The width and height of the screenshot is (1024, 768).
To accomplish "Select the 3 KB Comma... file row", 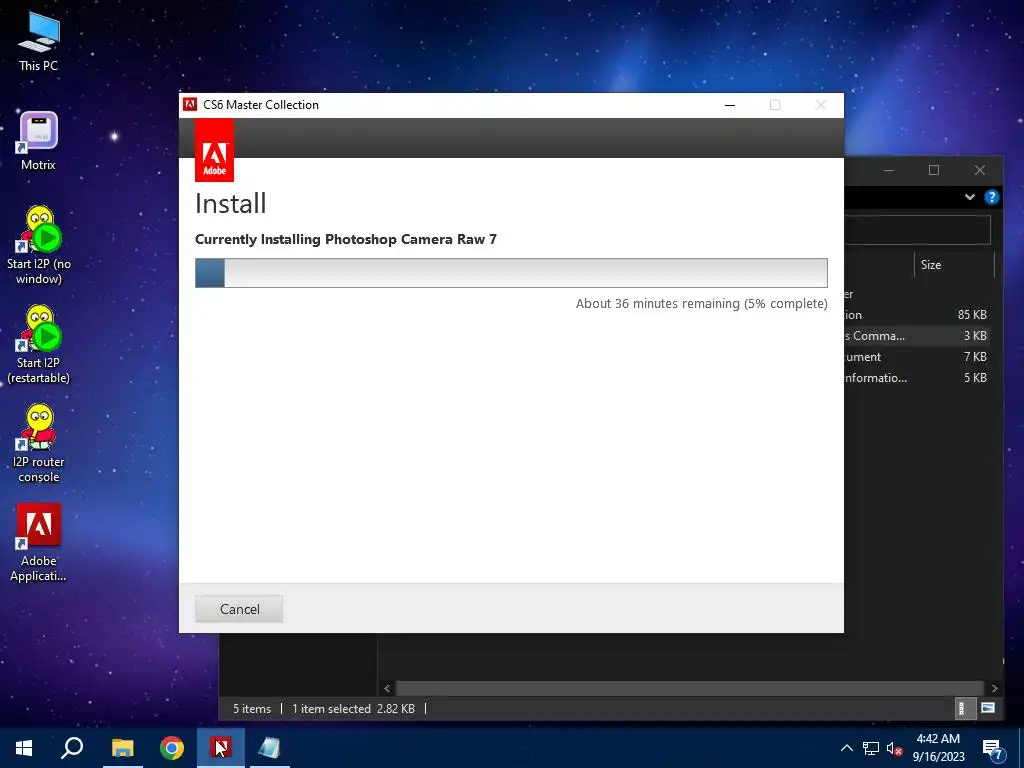I will tap(917, 336).
